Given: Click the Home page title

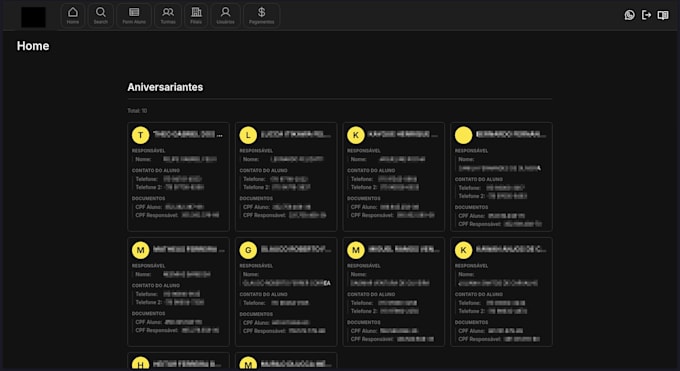Looking at the screenshot, I should (x=33, y=46).
